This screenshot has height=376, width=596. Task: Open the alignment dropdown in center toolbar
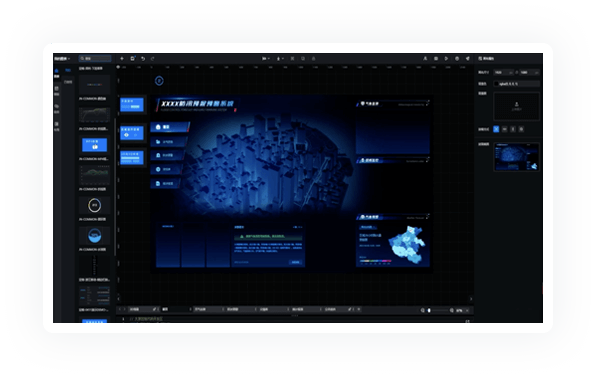click(x=266, y=59)
